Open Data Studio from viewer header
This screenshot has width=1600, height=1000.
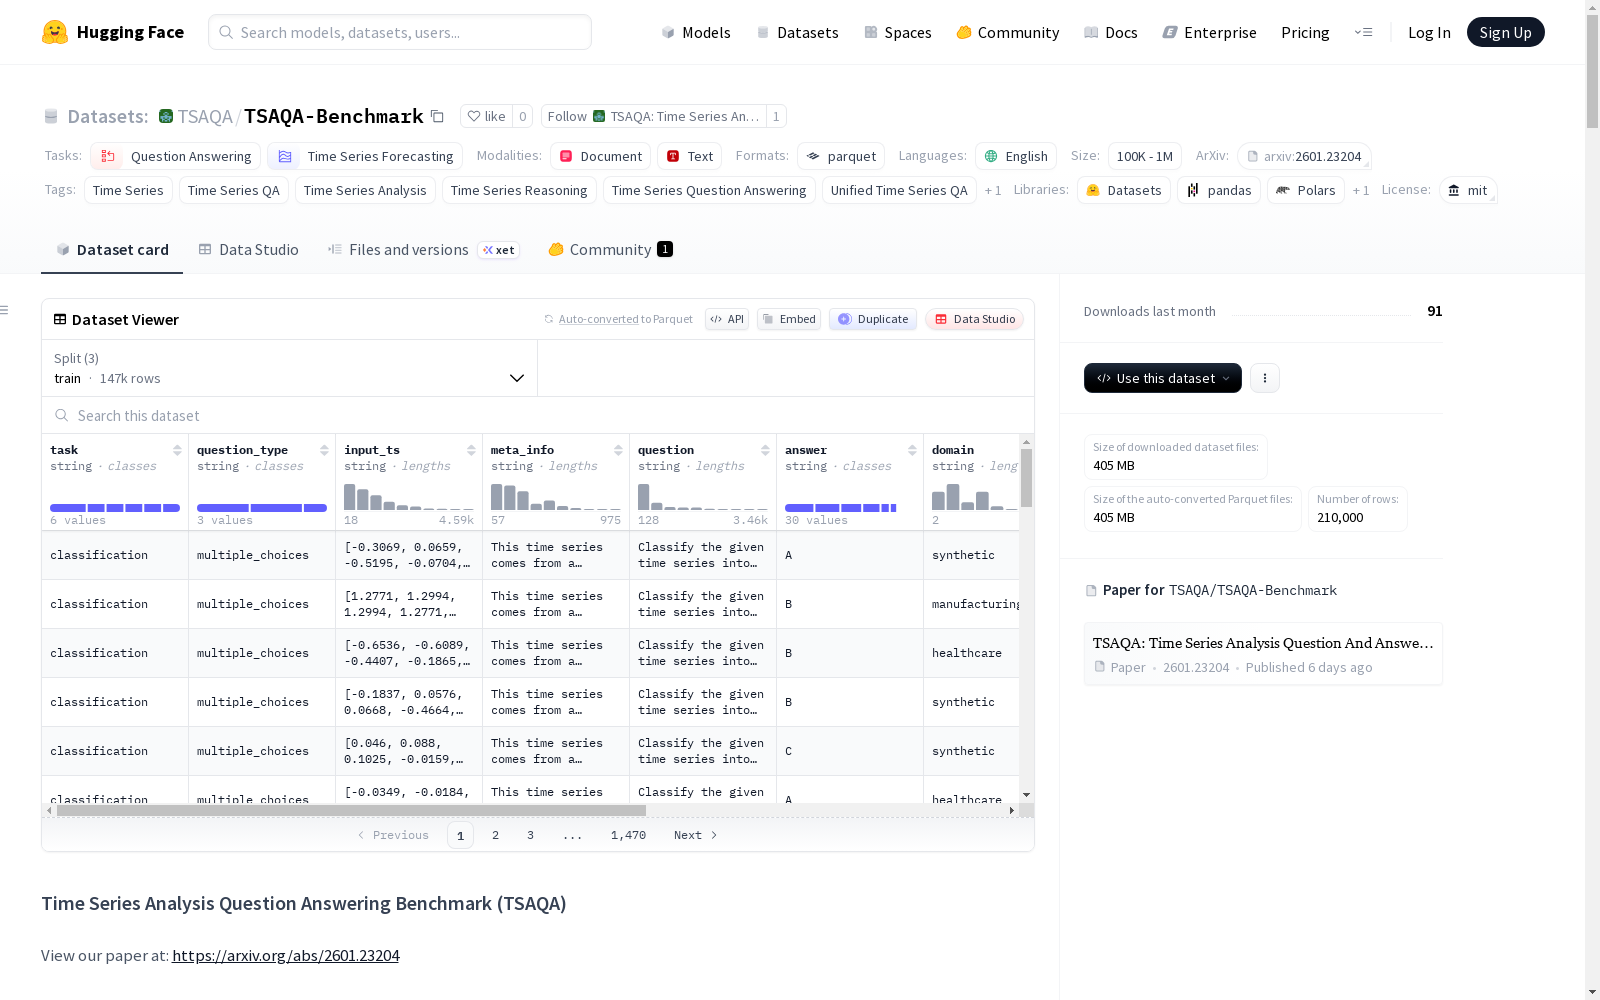974,319
